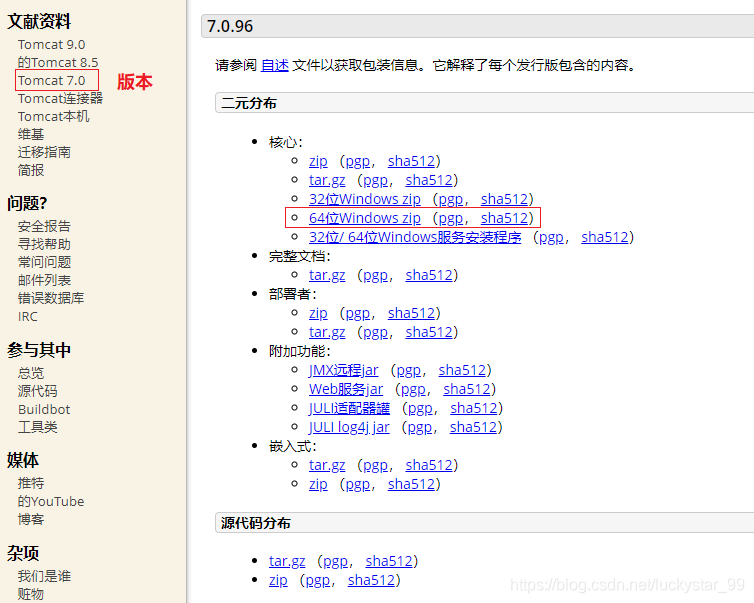This screenshot has width=754, height=603.
Task: Open sha512 link for 嵌入式 zip
Action: click(x=412, y=484)
